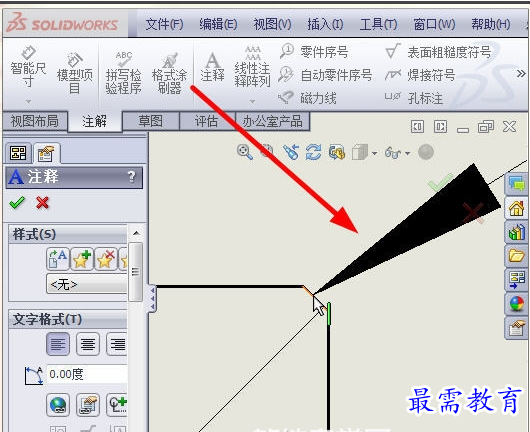The image size is (530, 432).
Task: Open the File Explorer folder task pane
Action: pos(516,256)
